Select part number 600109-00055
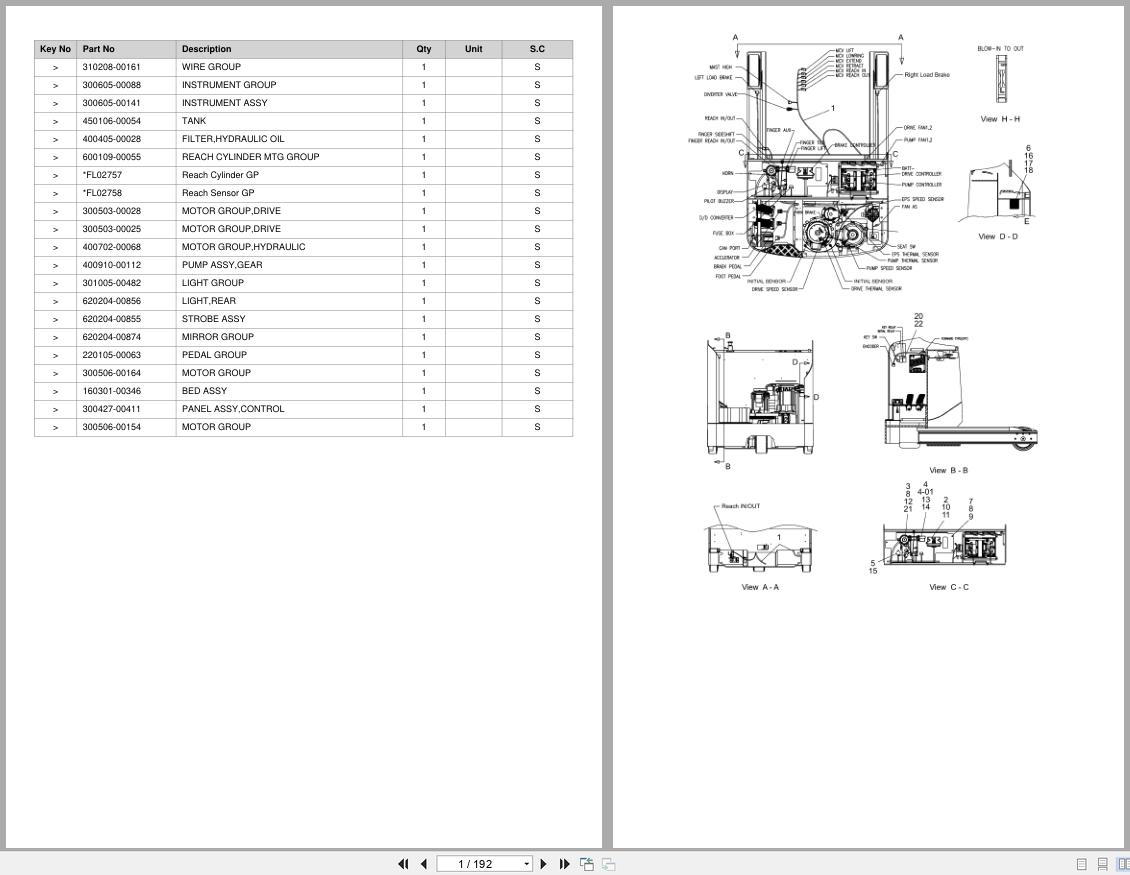Image resolution: width=1130 pixels, height=875 pixels. pos(112,157)
